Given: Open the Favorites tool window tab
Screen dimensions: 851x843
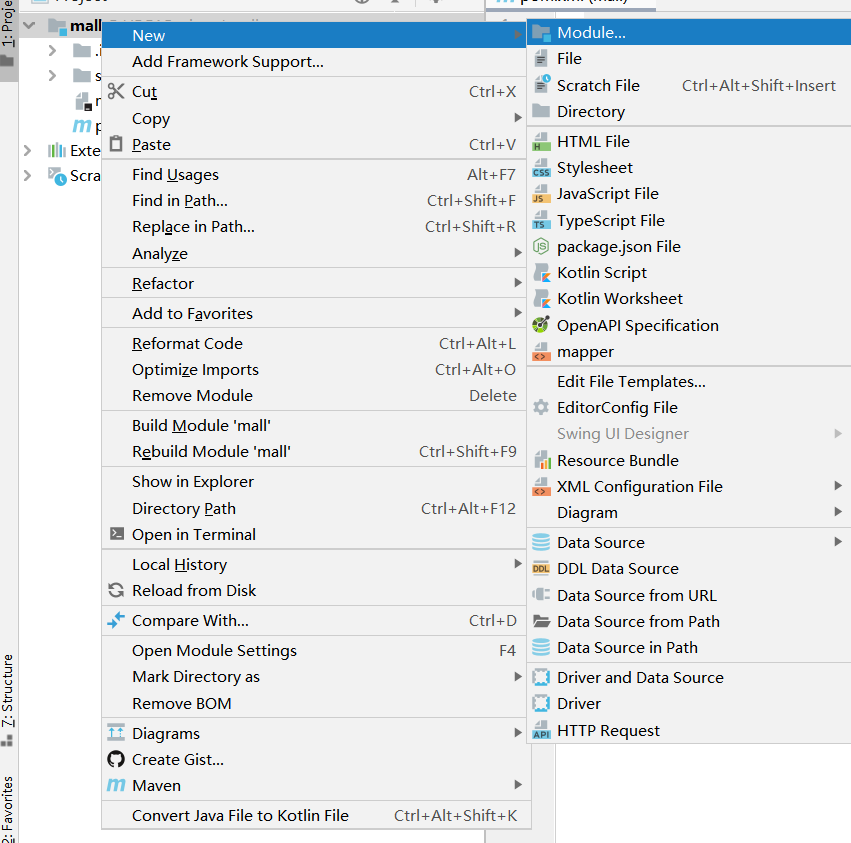Looking at the screenshot, I should click(8, 809).
